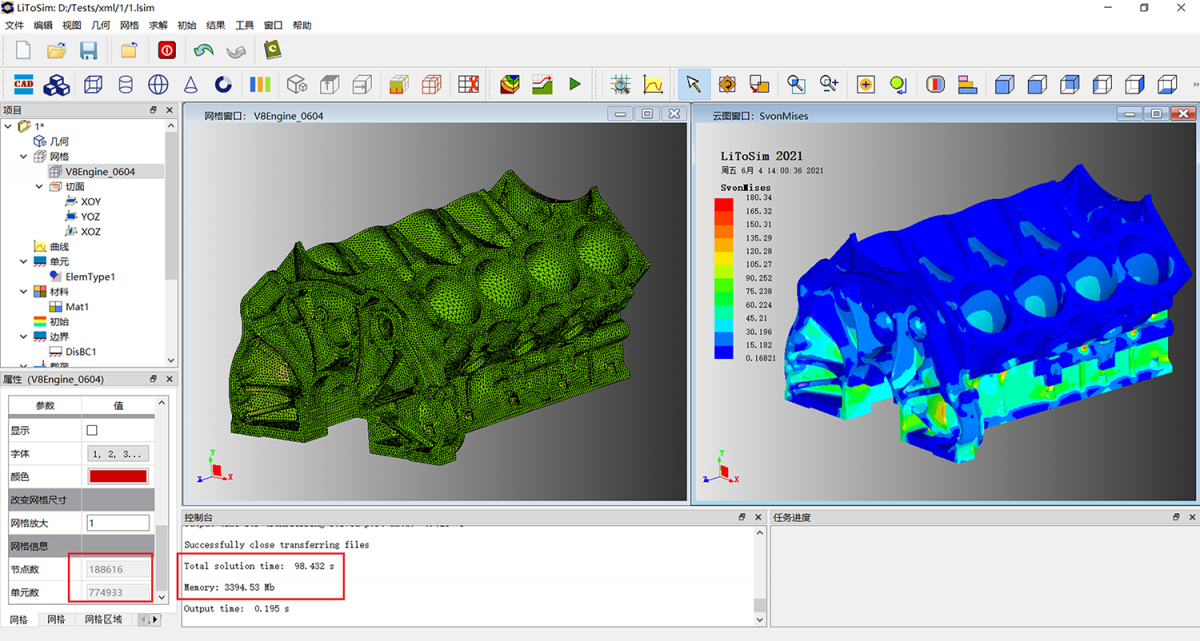This screenshot has width=1200, height=641.
Task: Select DisBC1 boundary condition
Action: point(72,351)
